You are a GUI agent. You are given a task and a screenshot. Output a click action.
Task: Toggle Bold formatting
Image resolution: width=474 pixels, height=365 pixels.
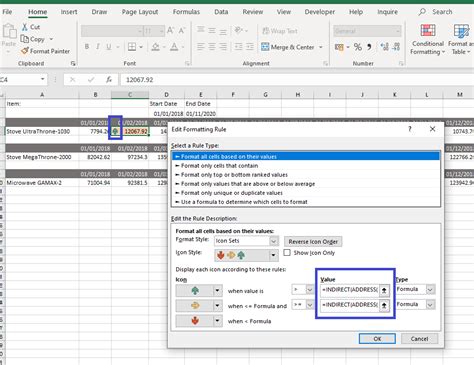point(87,47)
